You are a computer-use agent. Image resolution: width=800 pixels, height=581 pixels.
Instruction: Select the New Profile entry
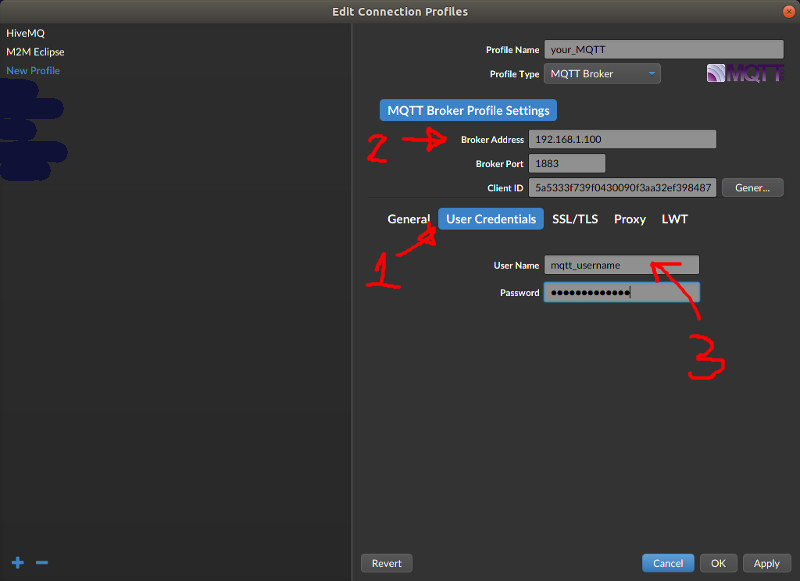point(33,70)
